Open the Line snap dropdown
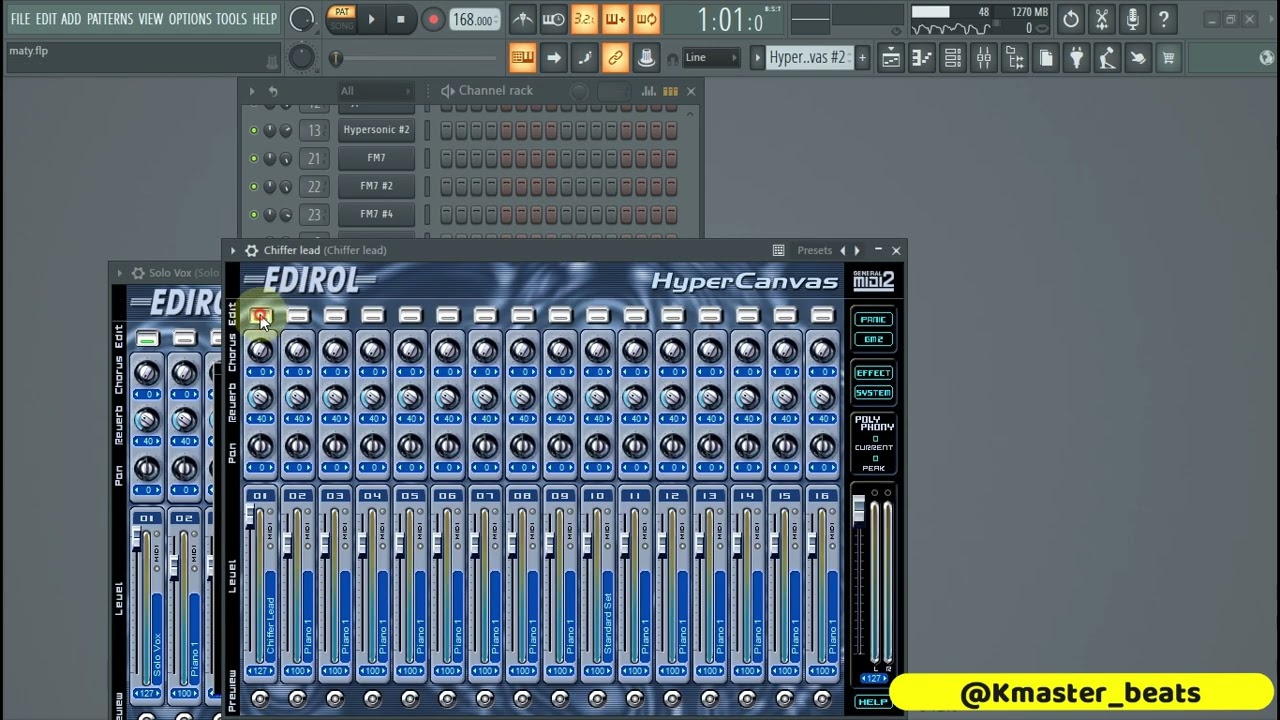 [x=710, y=58]
